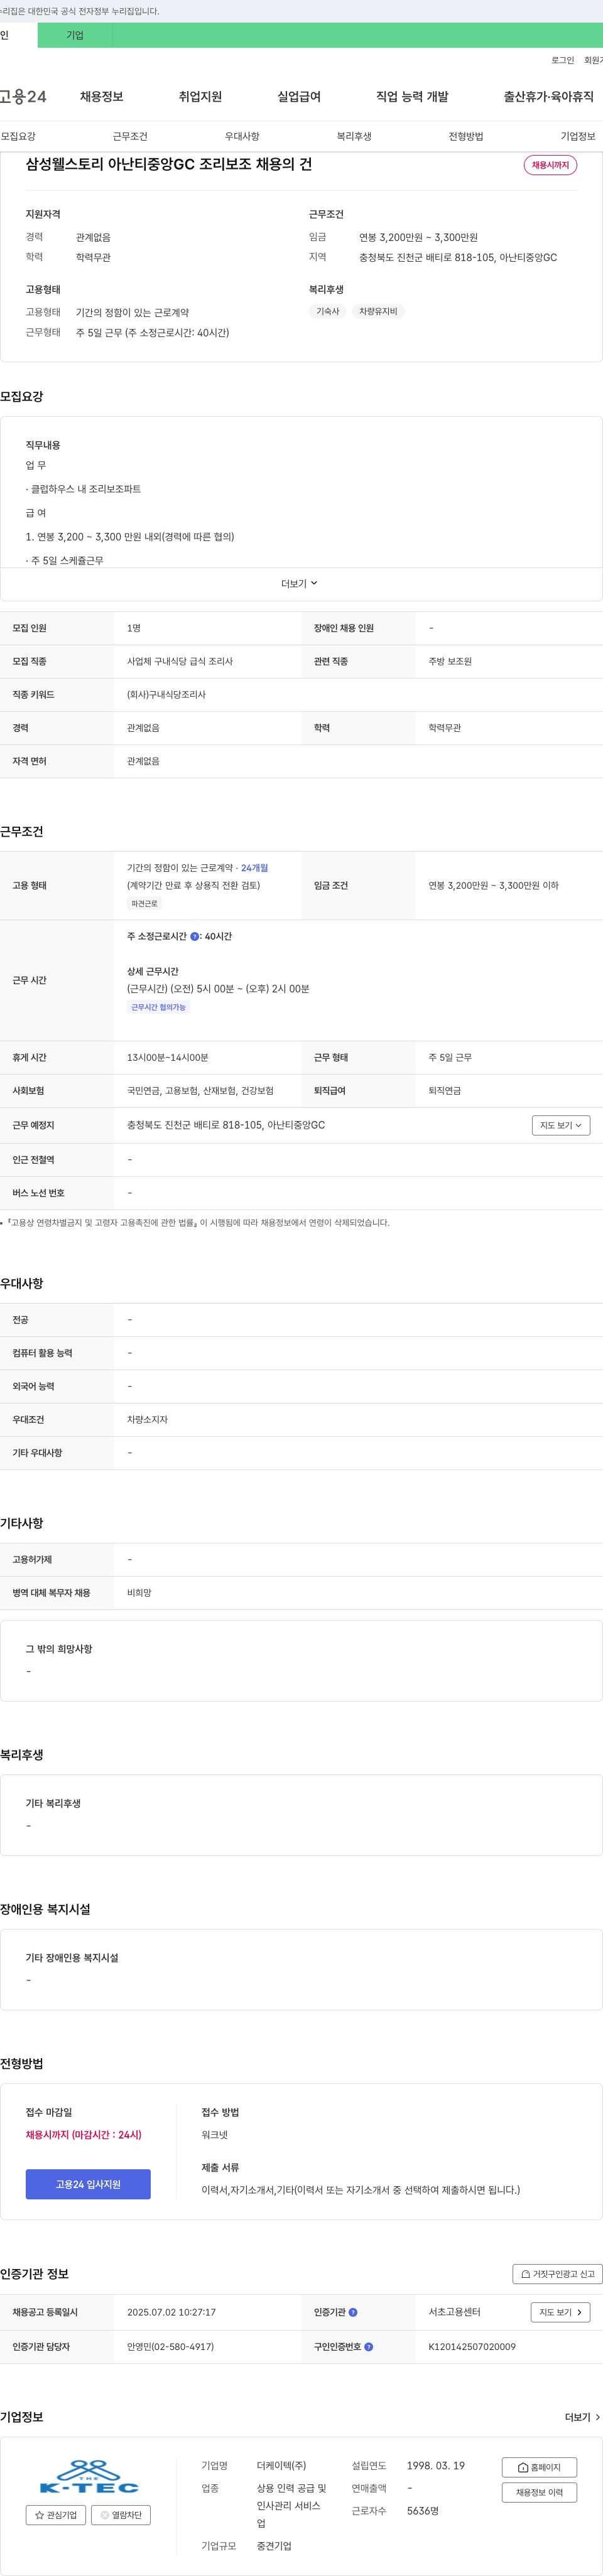The image size is (603, 2576).
Task: Click the 고용24 입사지원 button
Action: coord(88,2184)
